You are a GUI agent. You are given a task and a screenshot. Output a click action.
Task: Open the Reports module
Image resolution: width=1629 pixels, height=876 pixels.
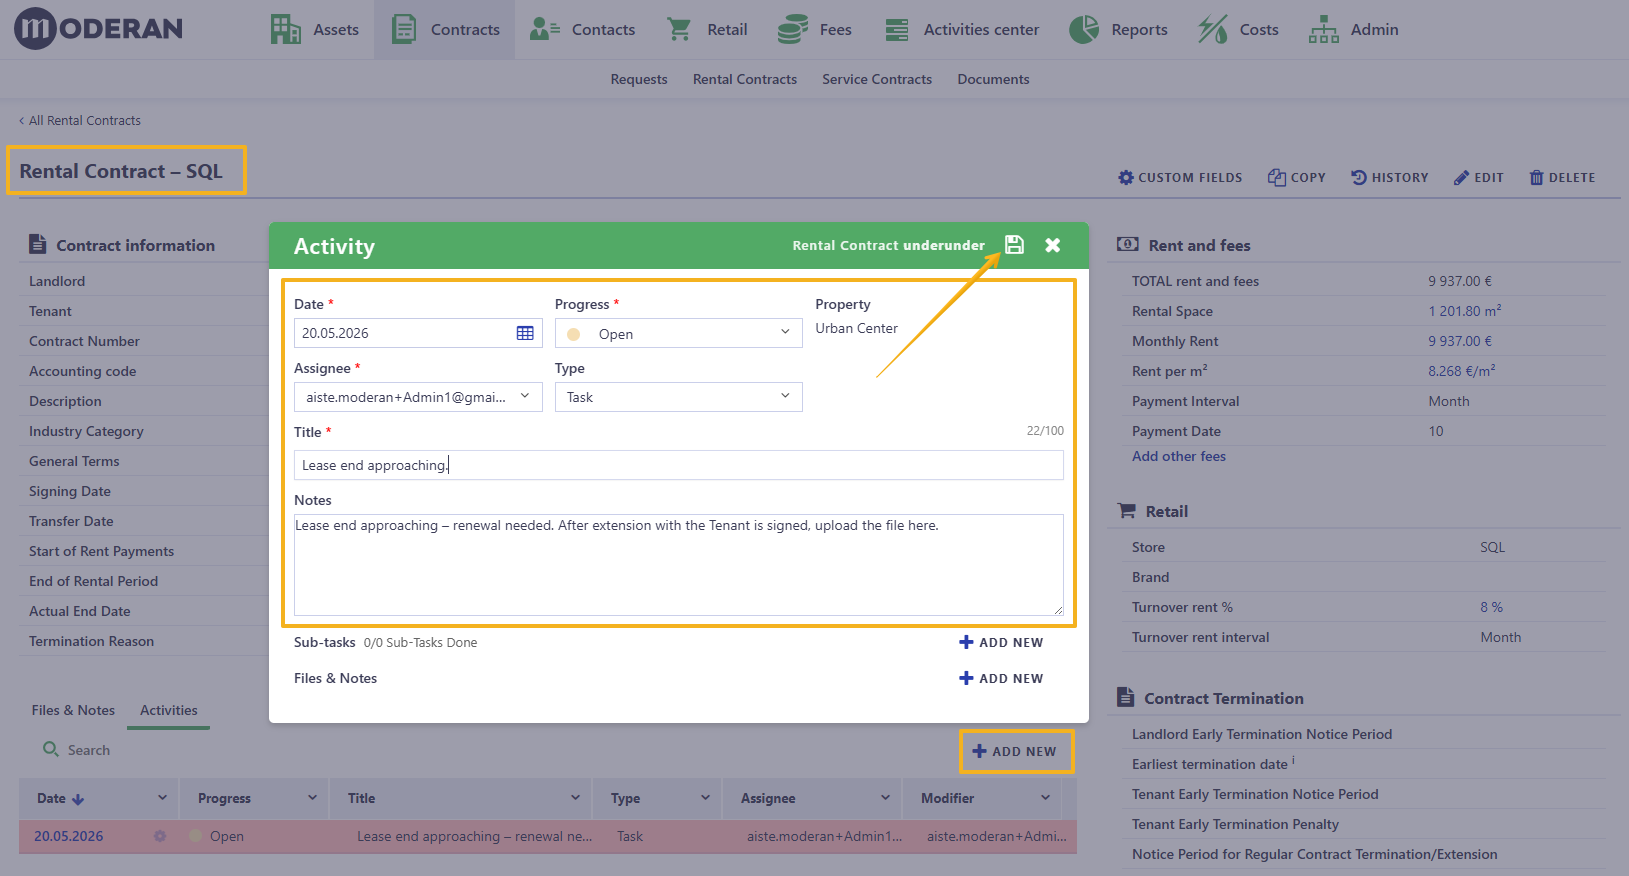point(1118,30)
